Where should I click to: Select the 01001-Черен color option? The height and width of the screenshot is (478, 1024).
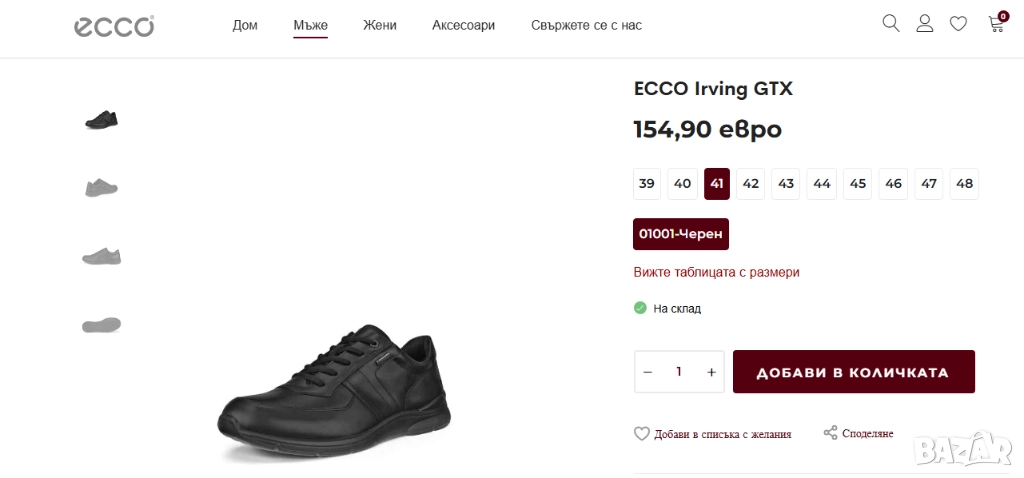[x=680, y=234]
